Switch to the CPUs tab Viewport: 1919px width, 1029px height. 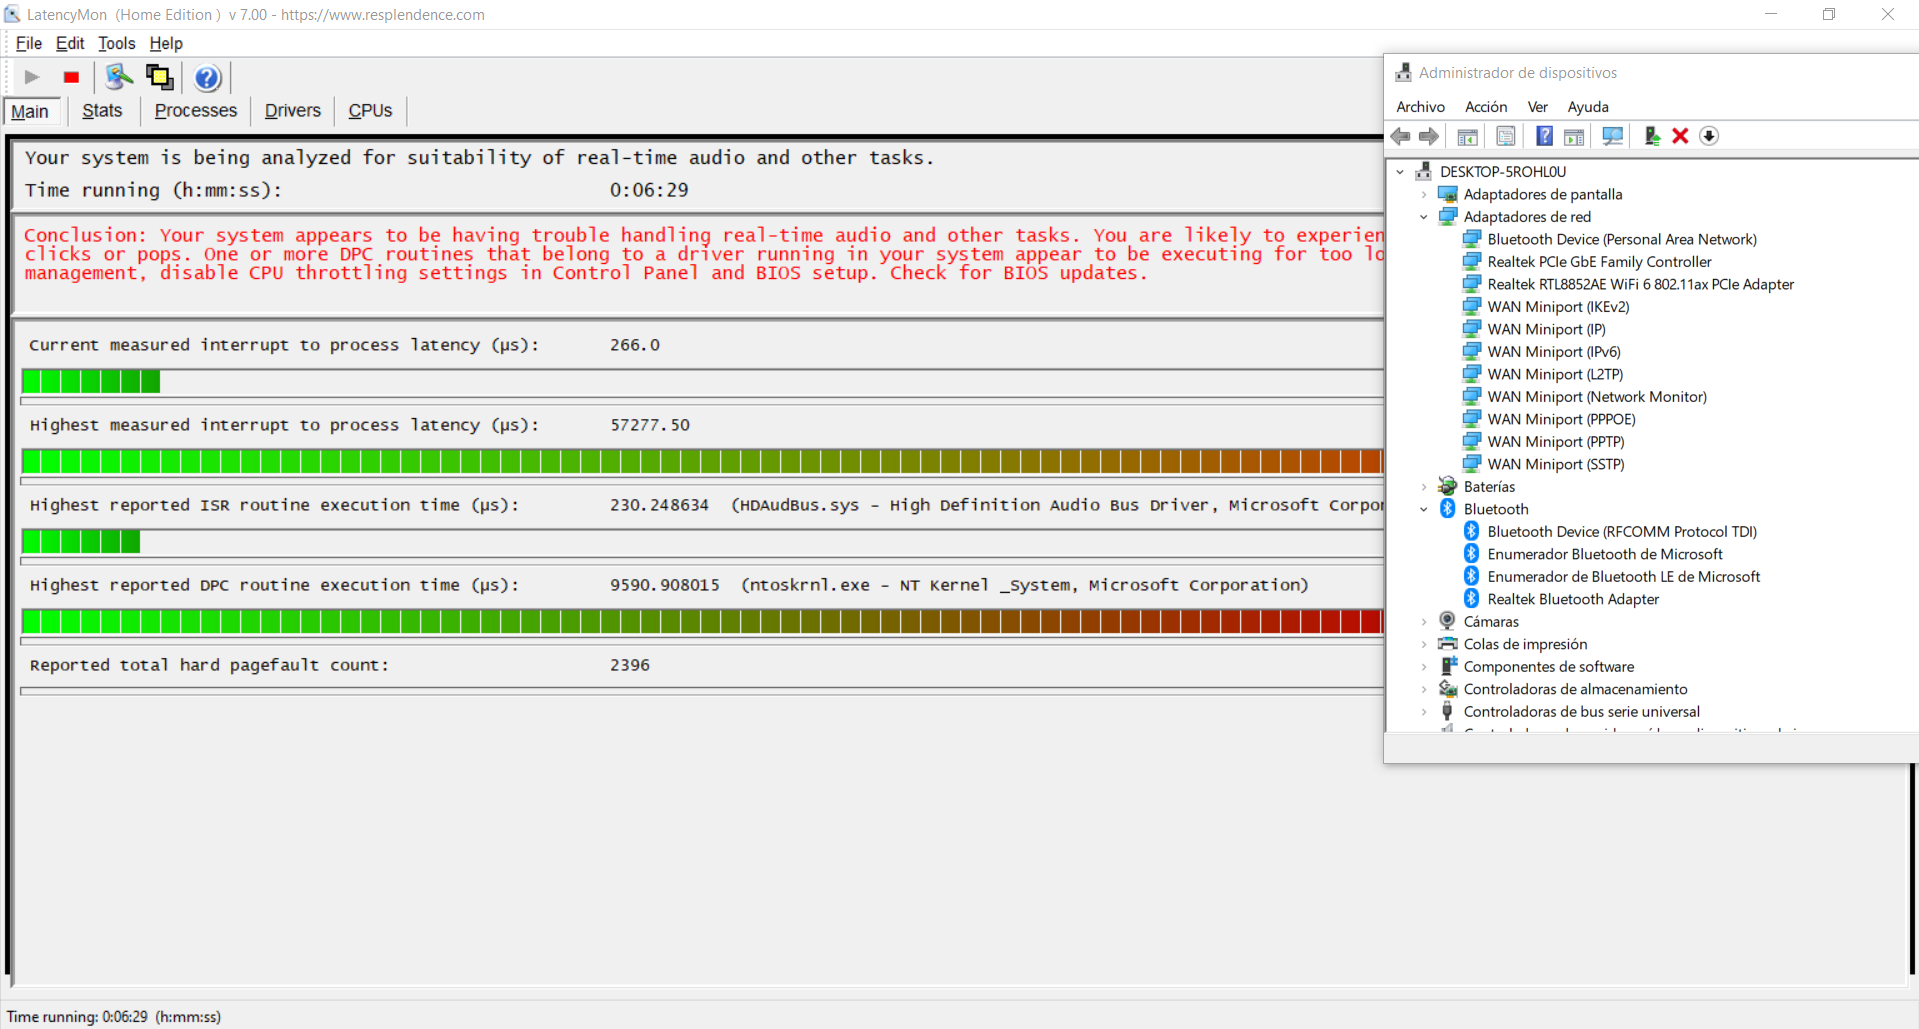click(370, 111)
